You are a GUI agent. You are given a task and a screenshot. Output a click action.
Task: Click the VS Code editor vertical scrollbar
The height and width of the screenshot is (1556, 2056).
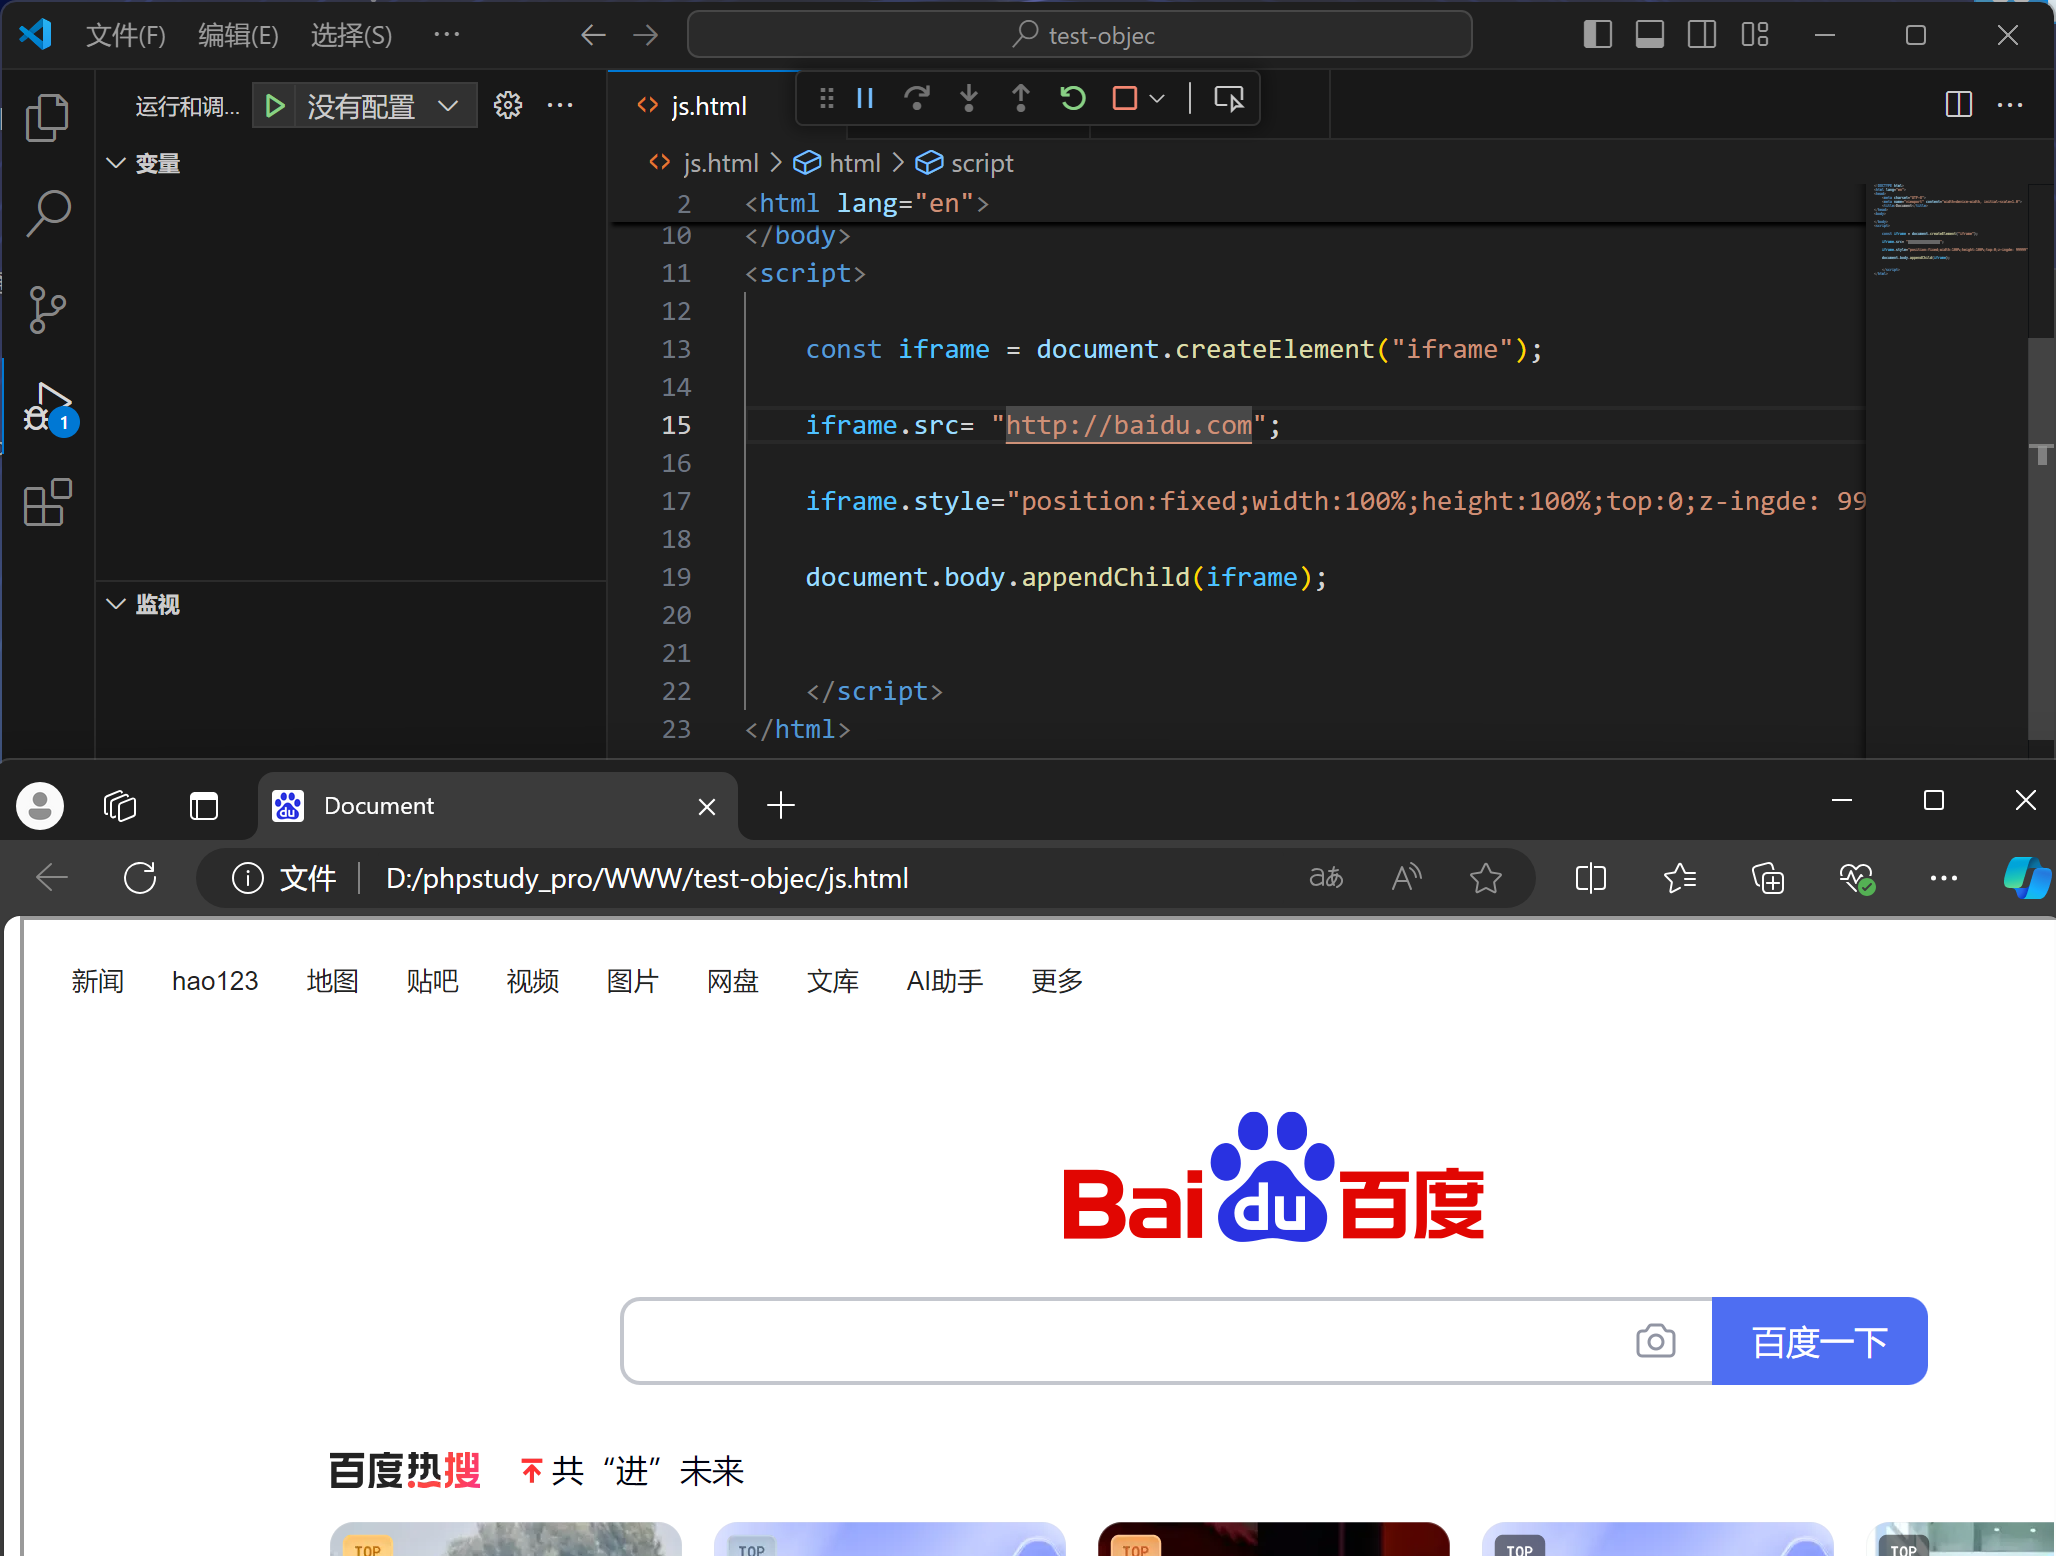[x=2040, y=540]
